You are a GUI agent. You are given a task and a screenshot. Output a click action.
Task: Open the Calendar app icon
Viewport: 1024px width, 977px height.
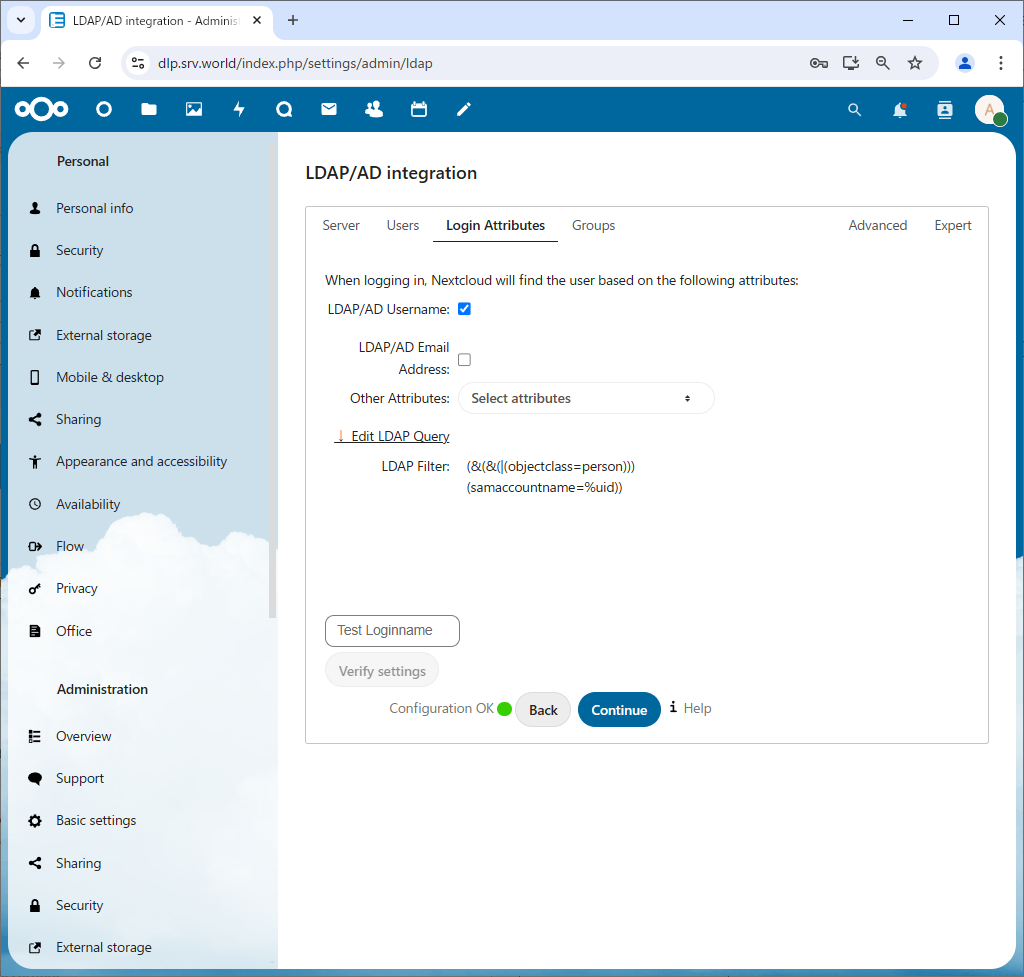(419, 109)
